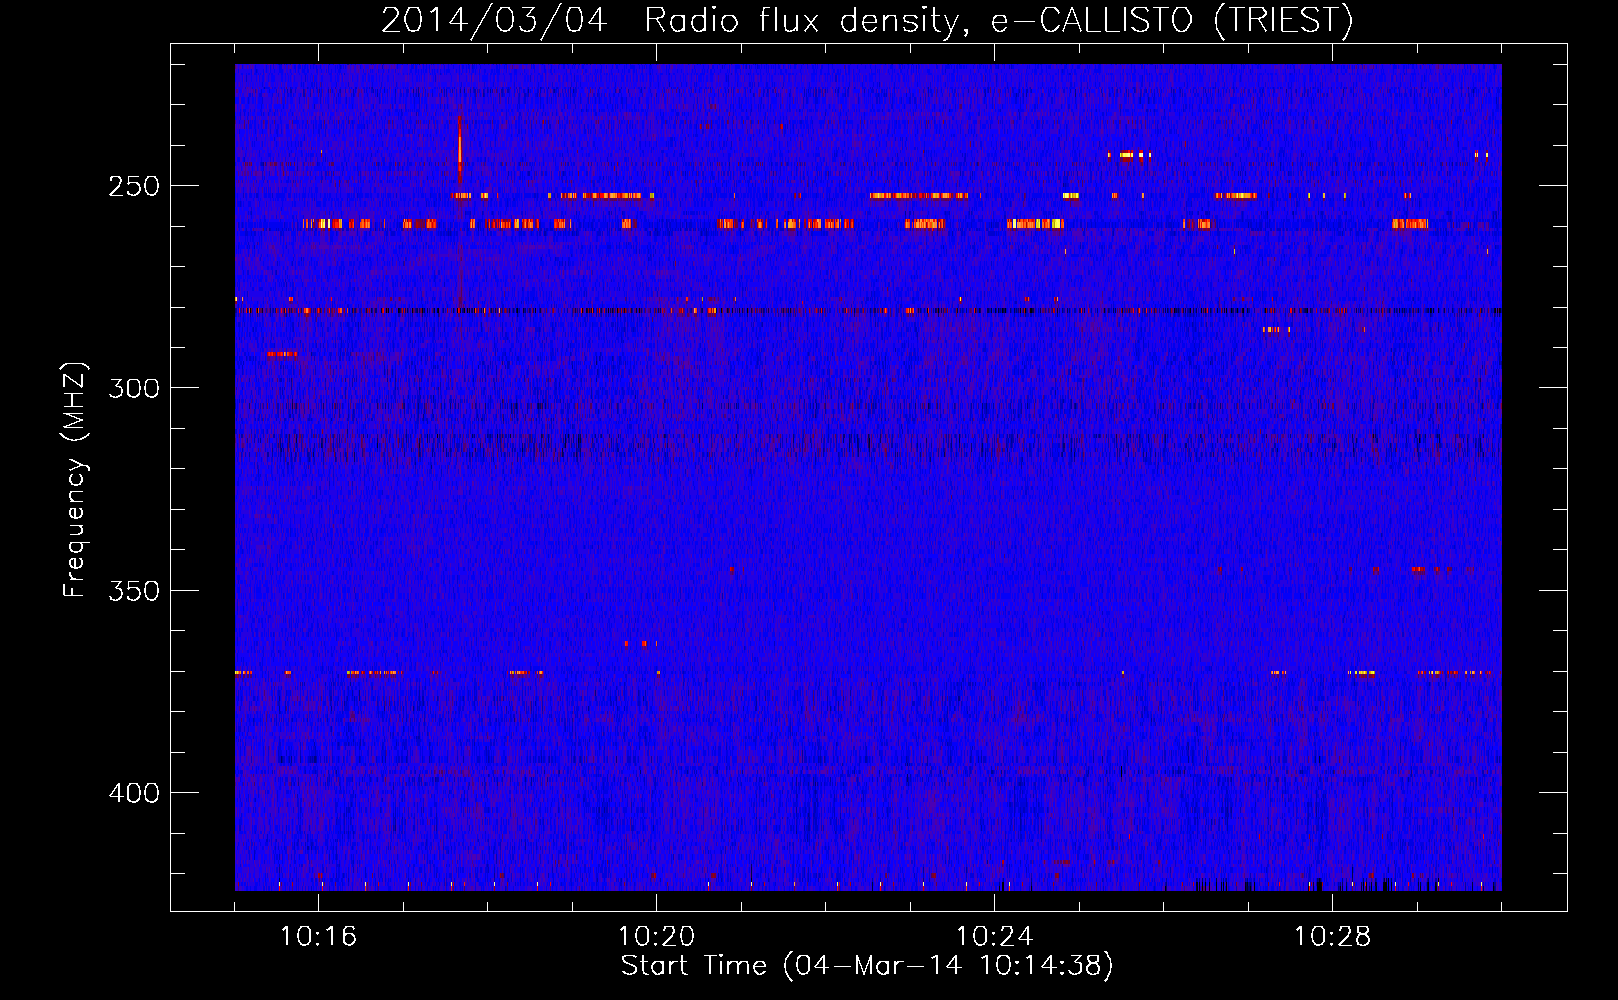Select the 400 frequency tick label
The height and width of the screenshot is (1000, 1618).
pyautogui.click(x=134, y=793)
